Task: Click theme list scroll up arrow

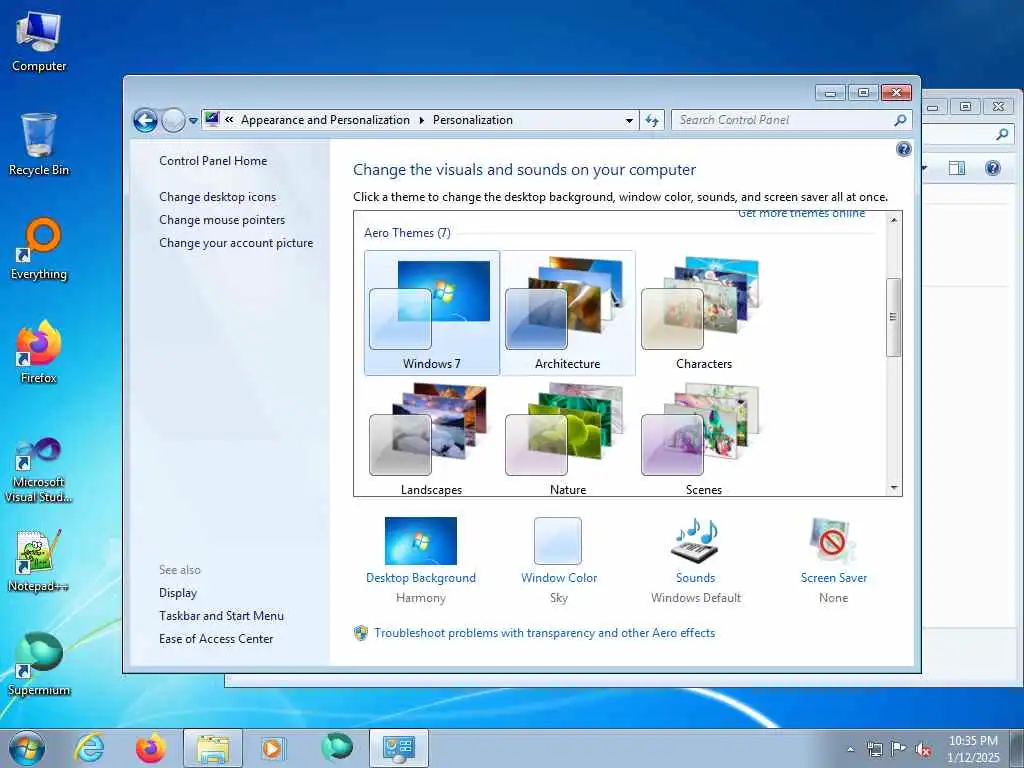Action: (x=894, y=220)
